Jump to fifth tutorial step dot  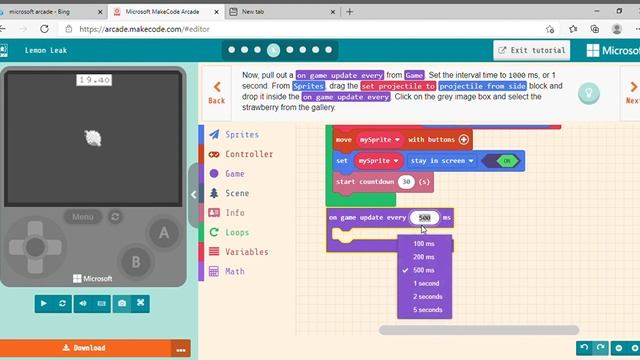tap(290, 50)
